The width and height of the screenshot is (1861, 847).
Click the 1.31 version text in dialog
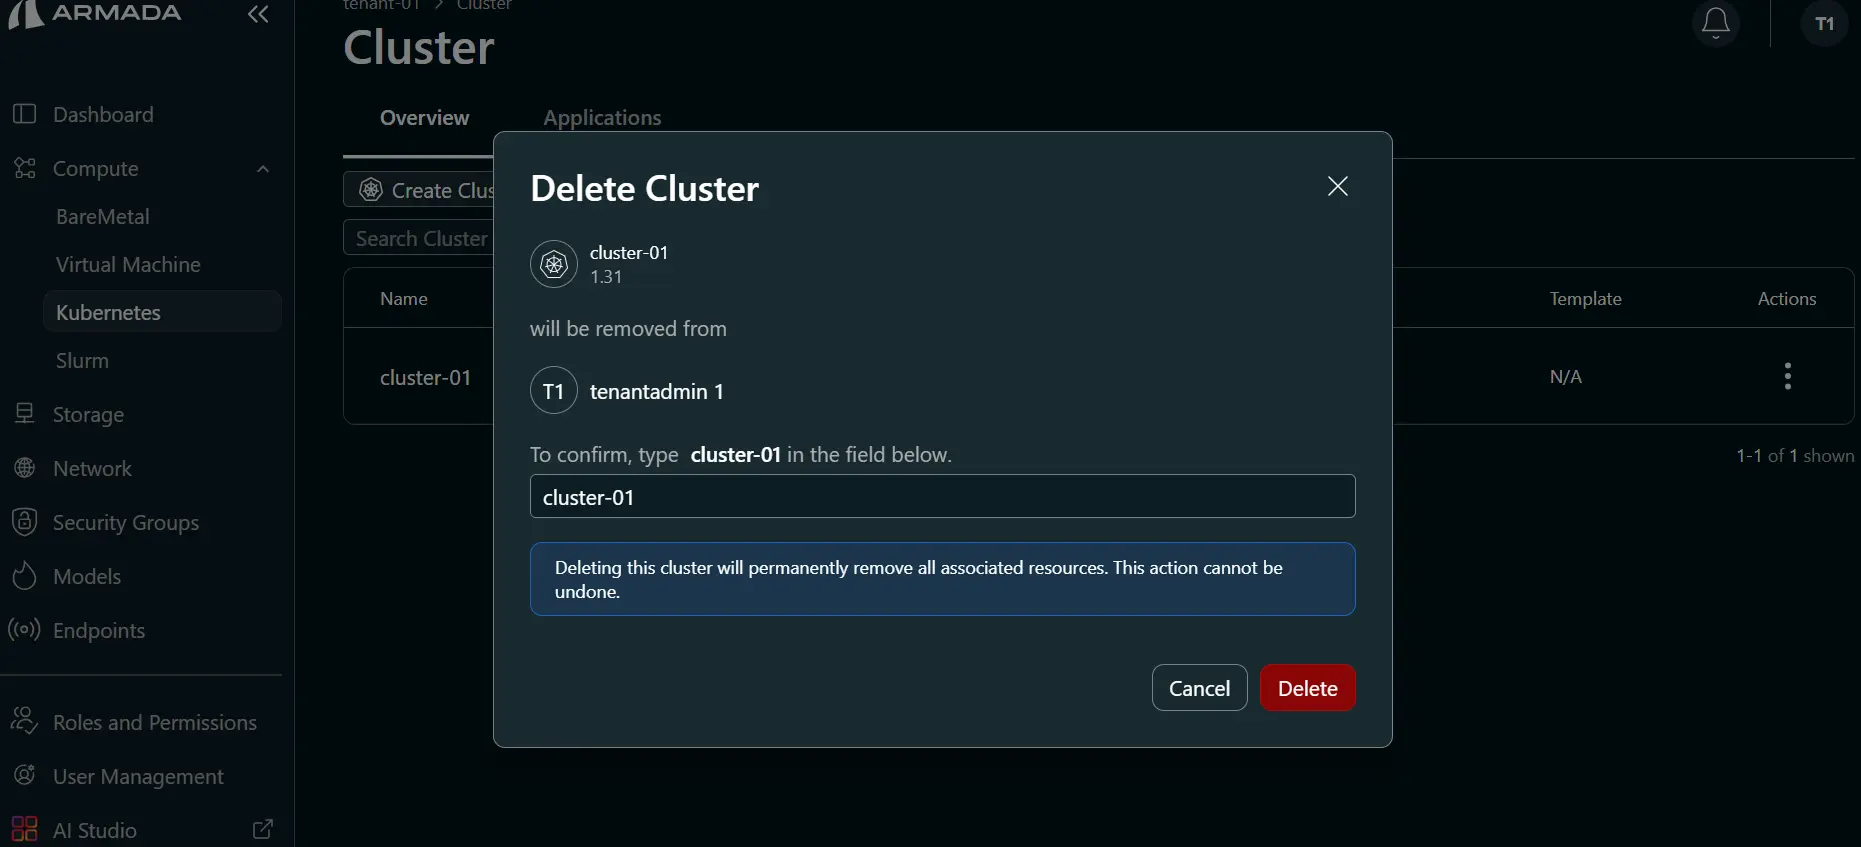606,277
